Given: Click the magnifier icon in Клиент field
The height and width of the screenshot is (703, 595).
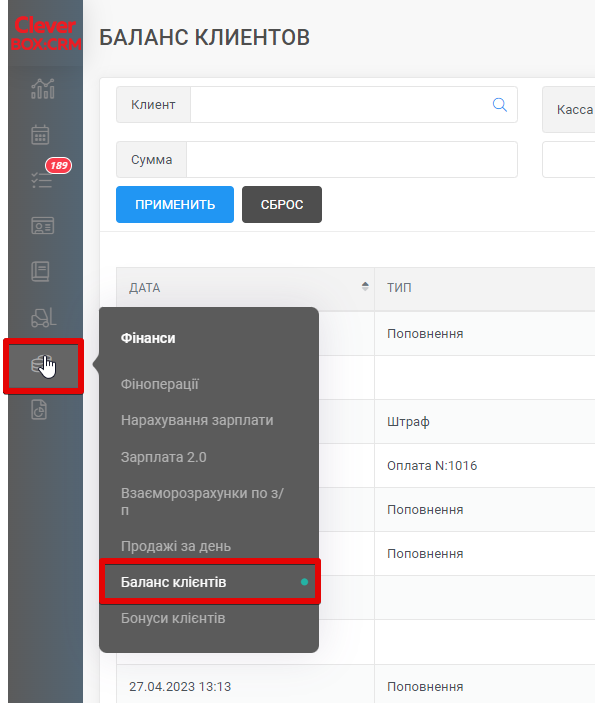Looking at the screenshot, I should (499, 105).
